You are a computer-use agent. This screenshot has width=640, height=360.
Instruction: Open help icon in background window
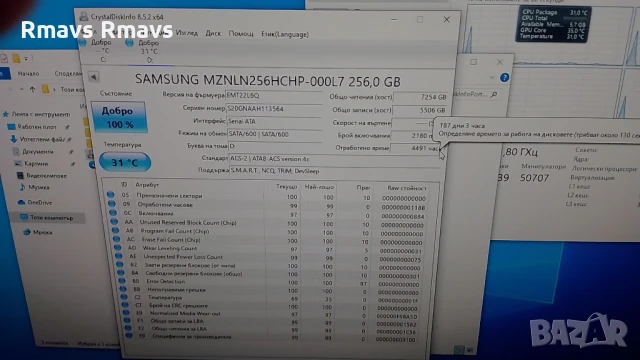click(504, 77)
